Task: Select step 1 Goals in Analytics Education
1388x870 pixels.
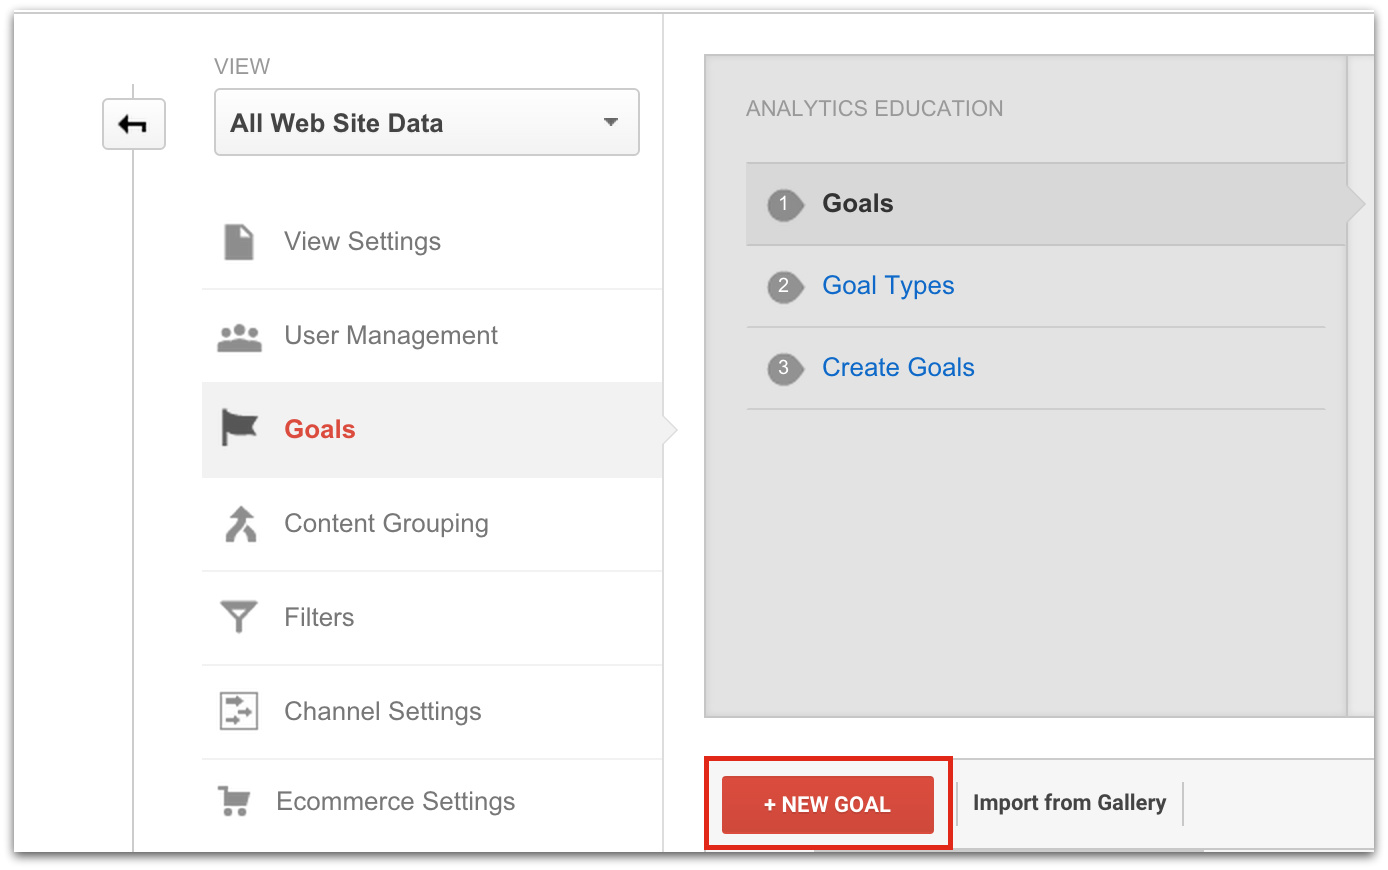Action: pyautogui.click(x=858, y=204)
